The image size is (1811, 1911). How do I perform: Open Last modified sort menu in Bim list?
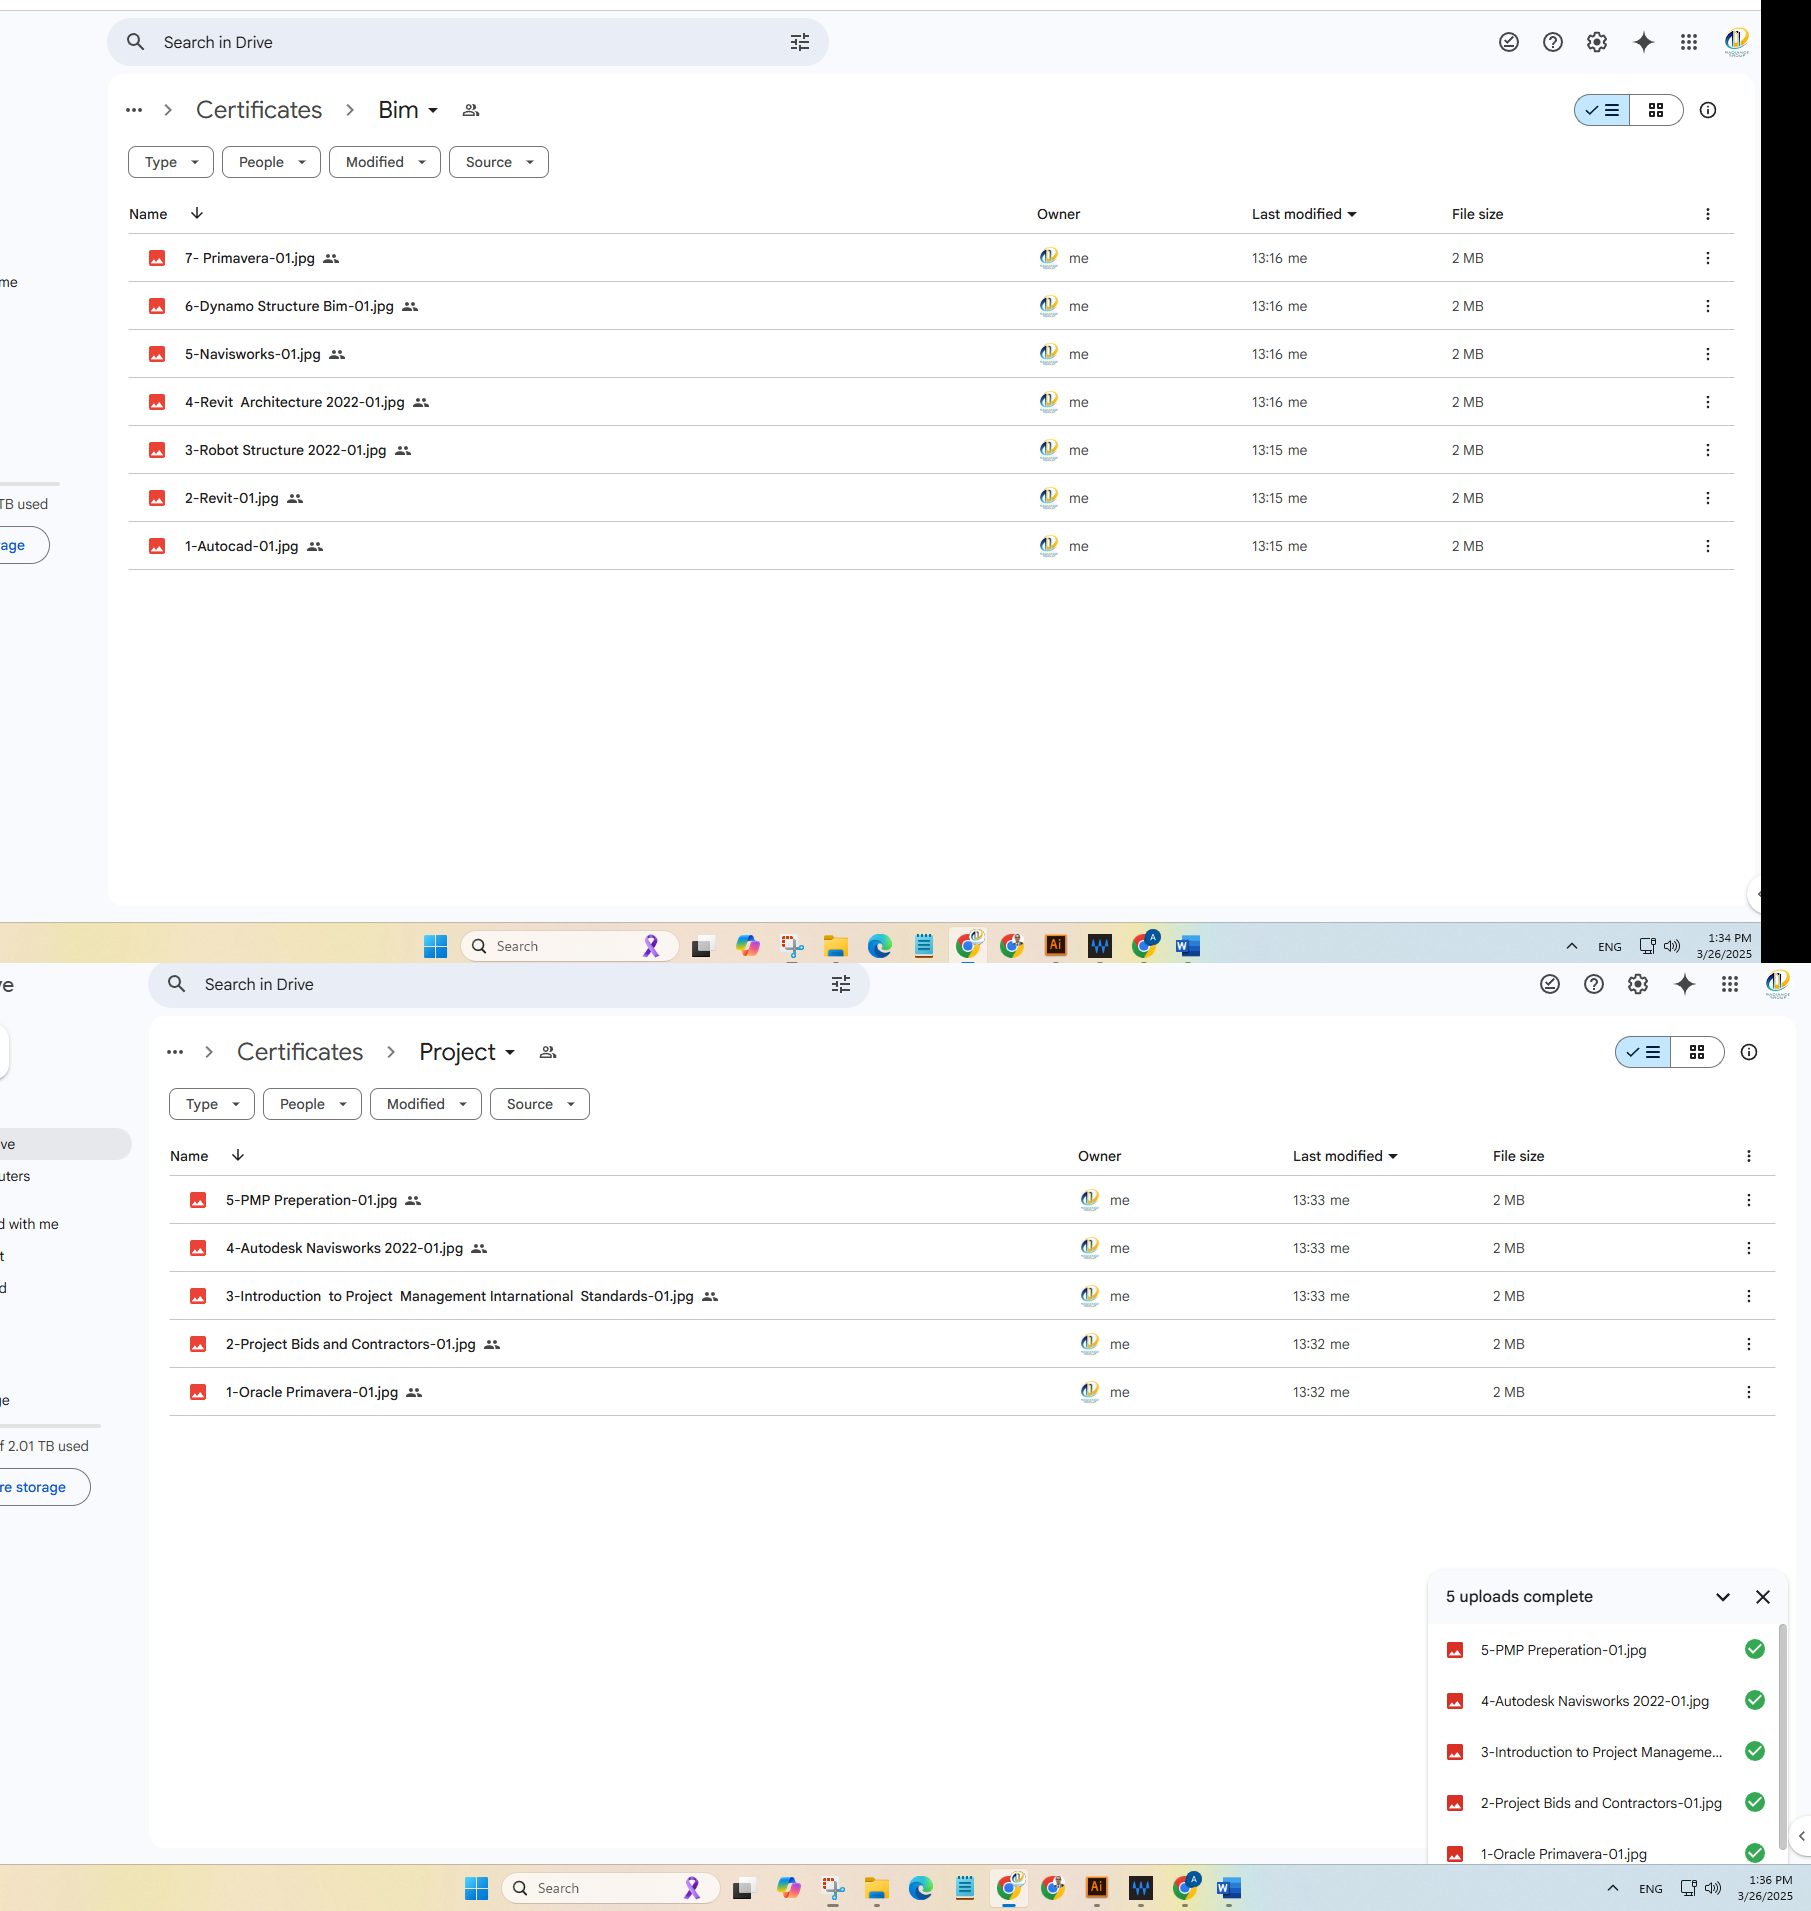click(x=1304, y=214)
